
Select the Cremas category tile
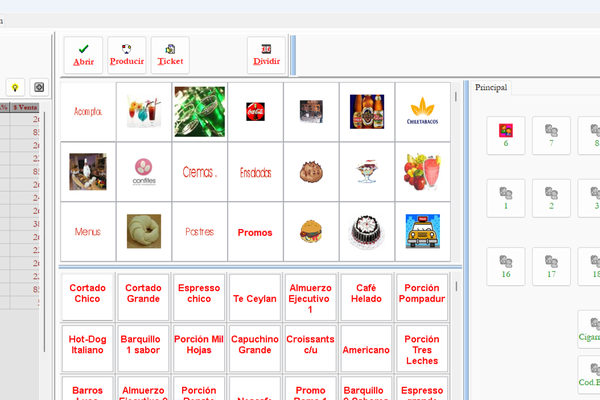pos(200,172)
